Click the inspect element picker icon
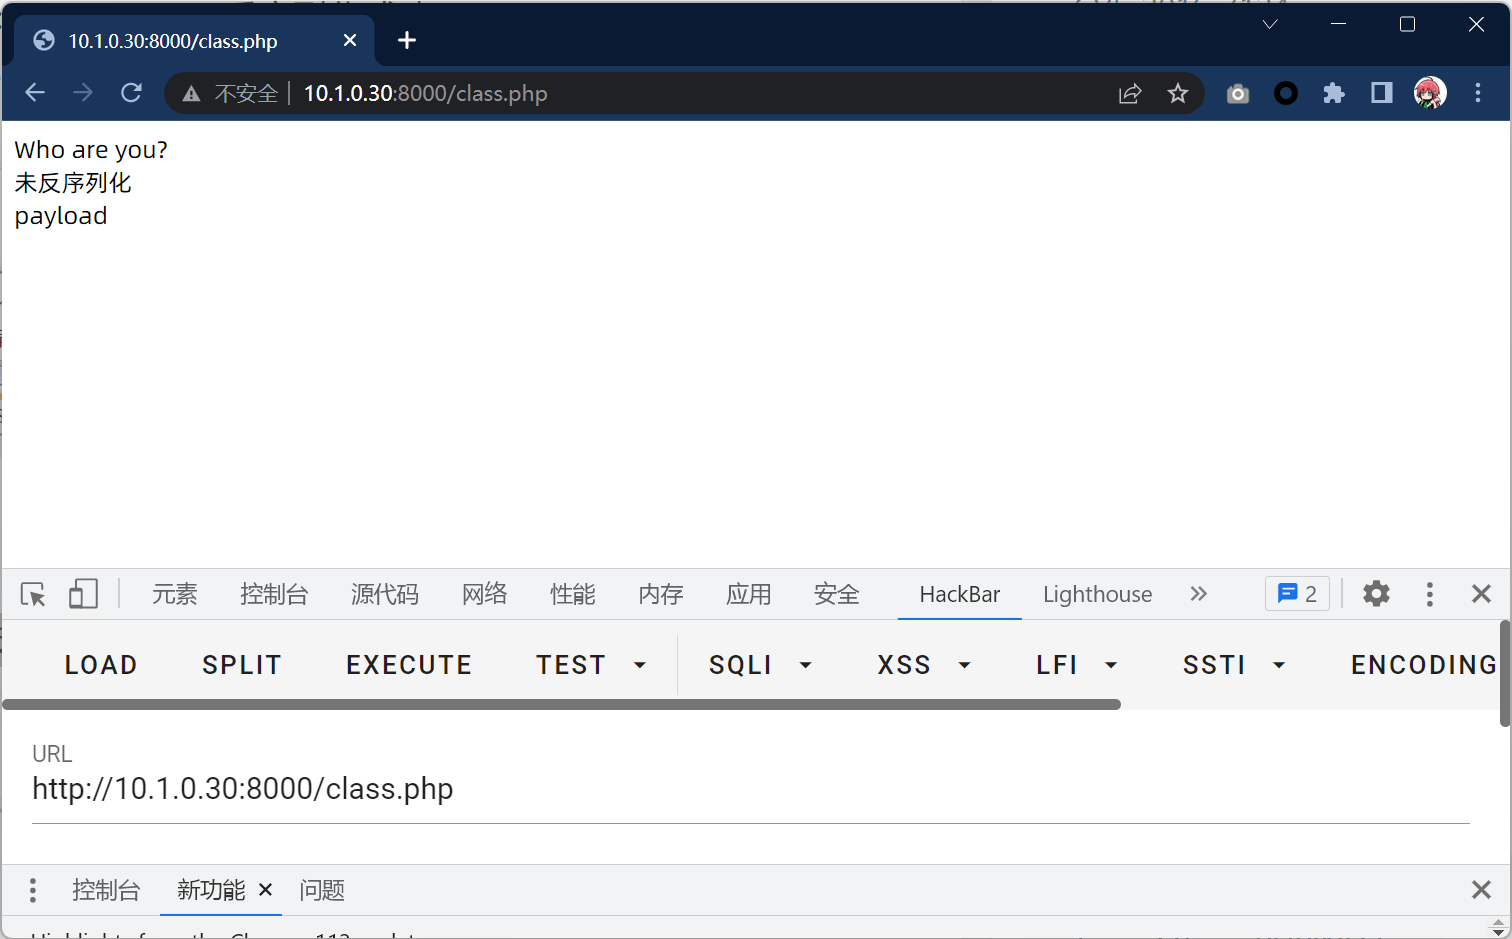 (x=33, y=594)
